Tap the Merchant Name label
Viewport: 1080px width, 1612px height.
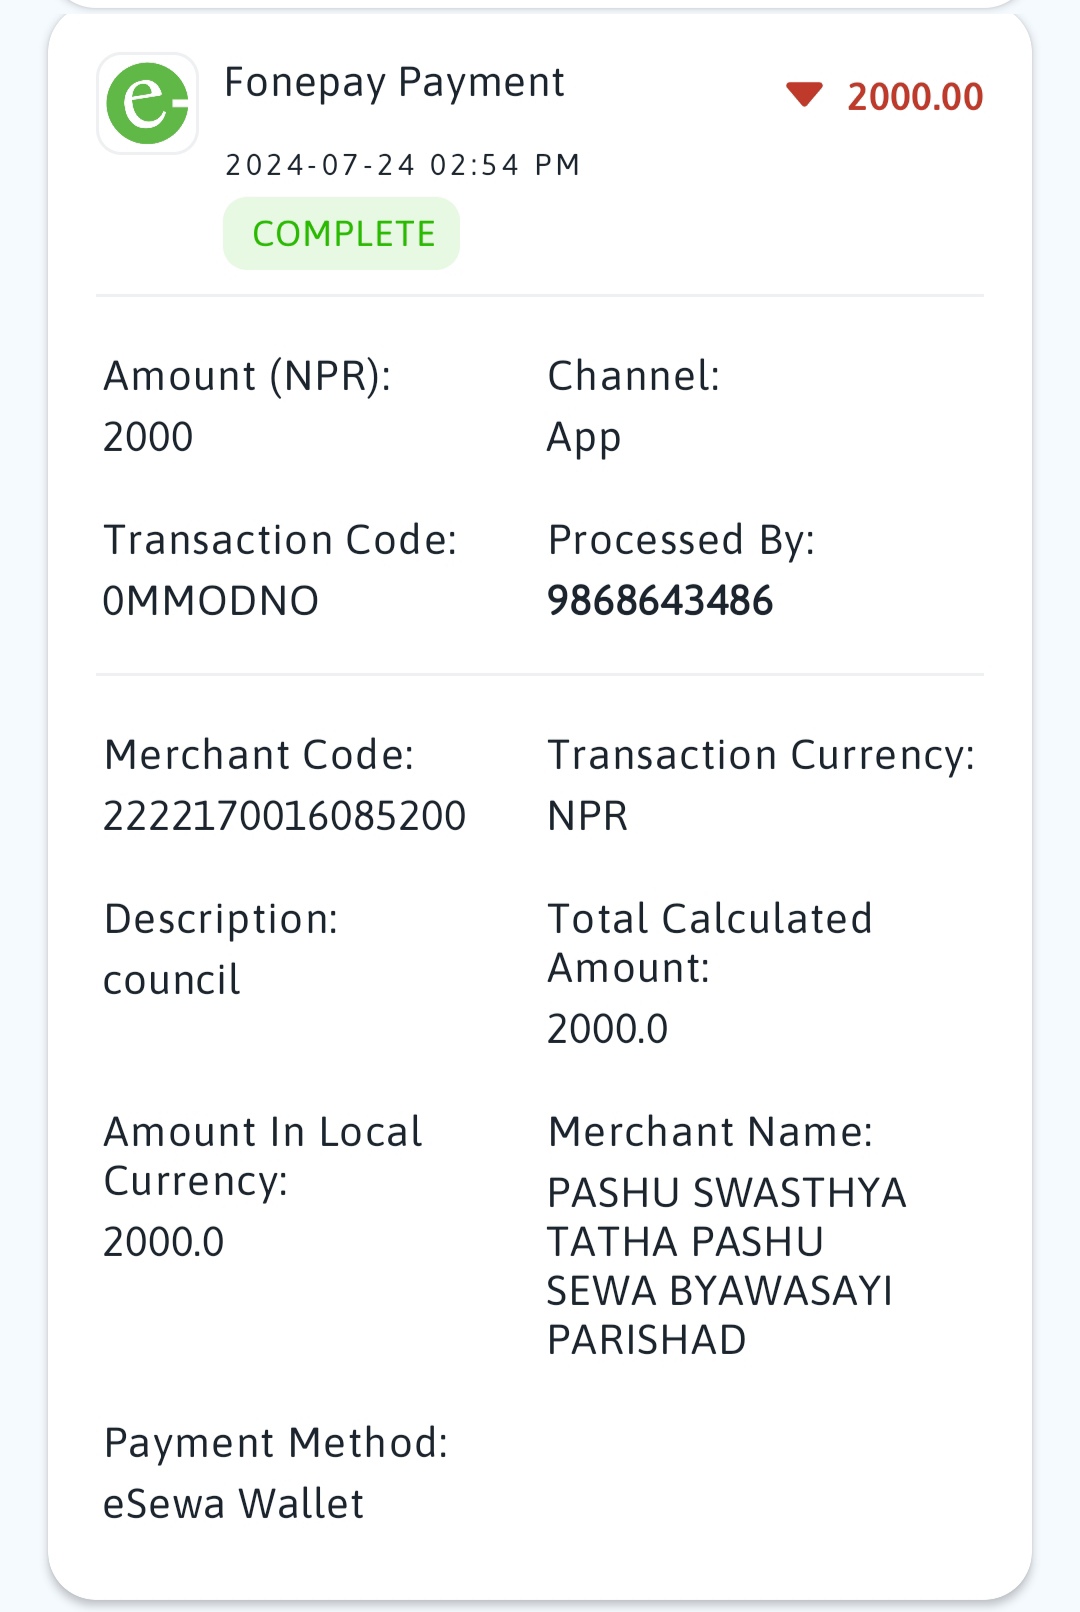710,1132
